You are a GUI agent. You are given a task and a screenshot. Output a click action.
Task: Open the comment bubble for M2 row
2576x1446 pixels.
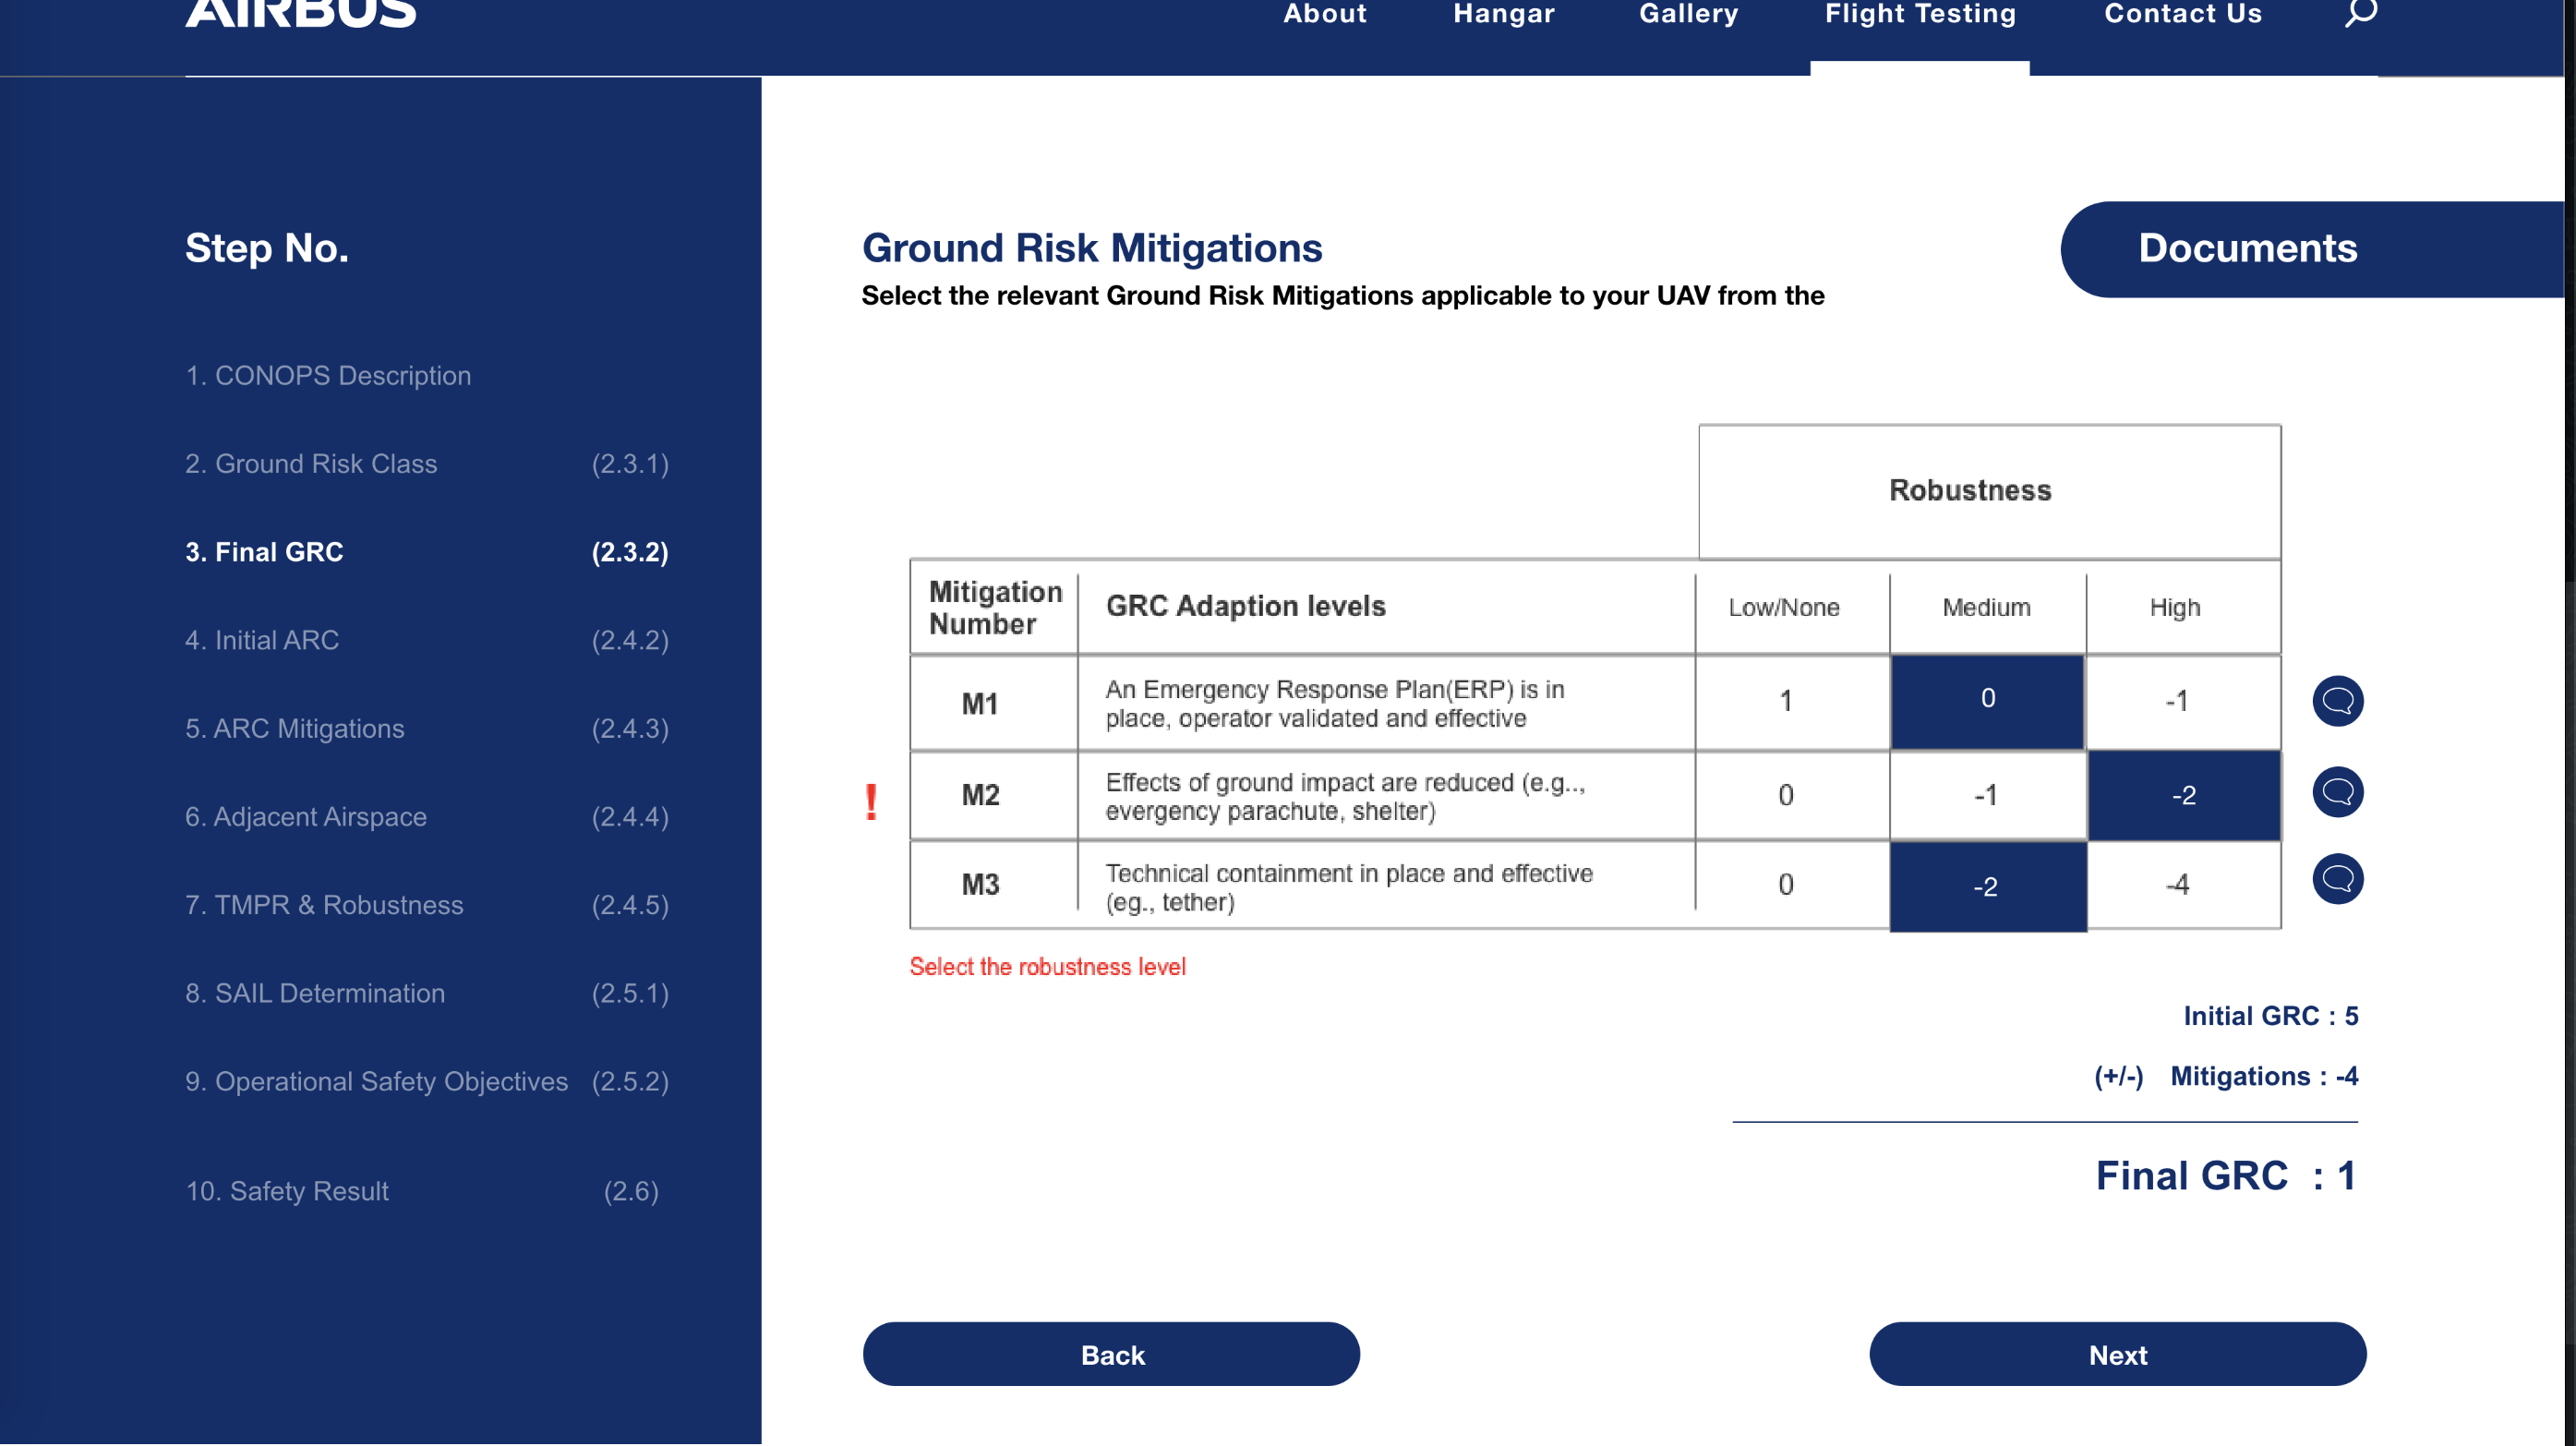pos(2337,793)
